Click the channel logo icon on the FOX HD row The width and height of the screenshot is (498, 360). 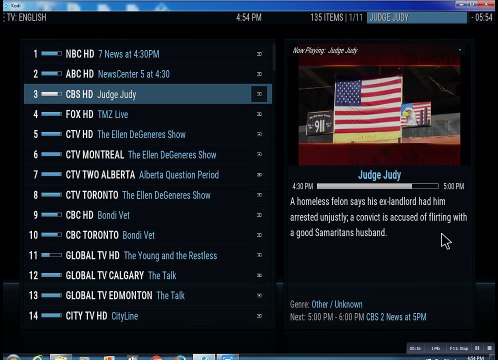point(259,114)
